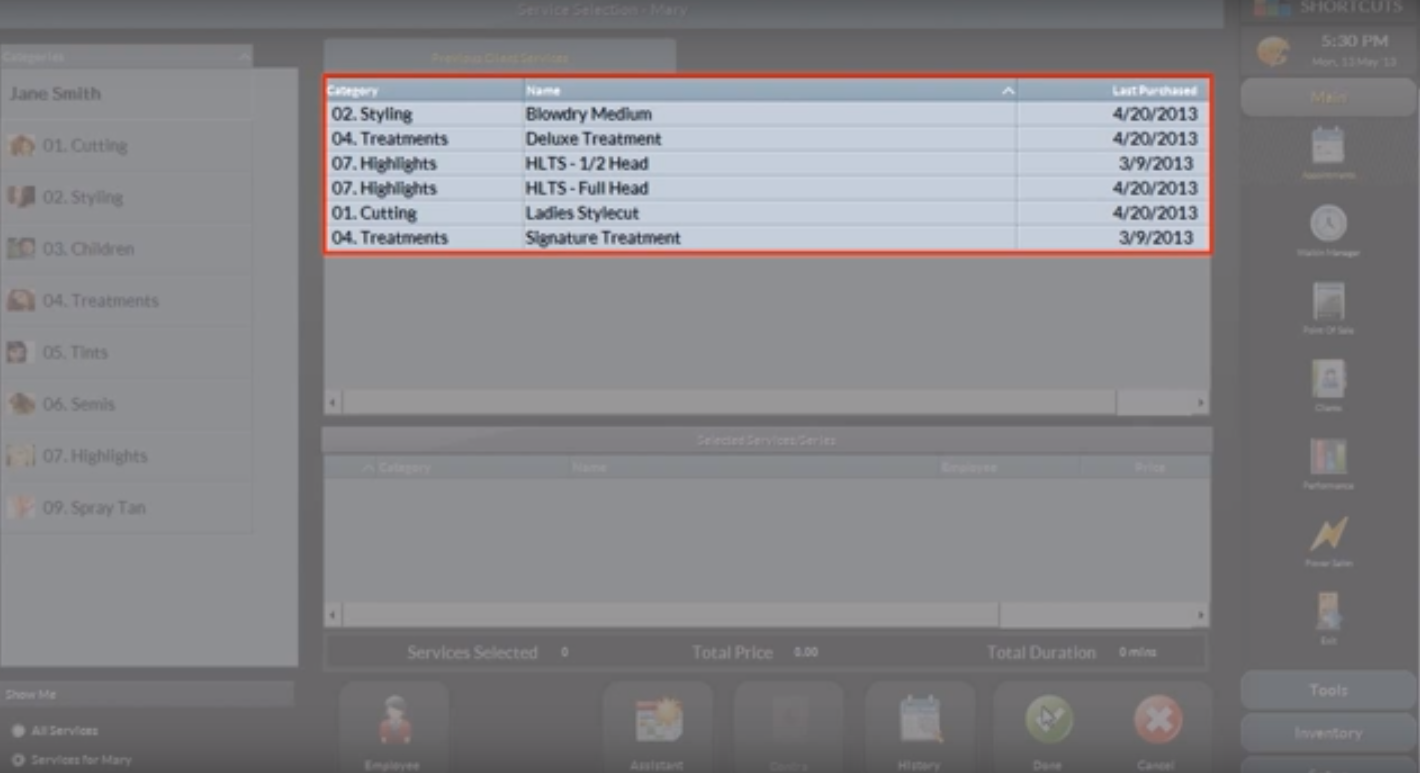Screen dimensions: 1420x773
Task: Select the Services for Mary option
Action: point(19,760)
